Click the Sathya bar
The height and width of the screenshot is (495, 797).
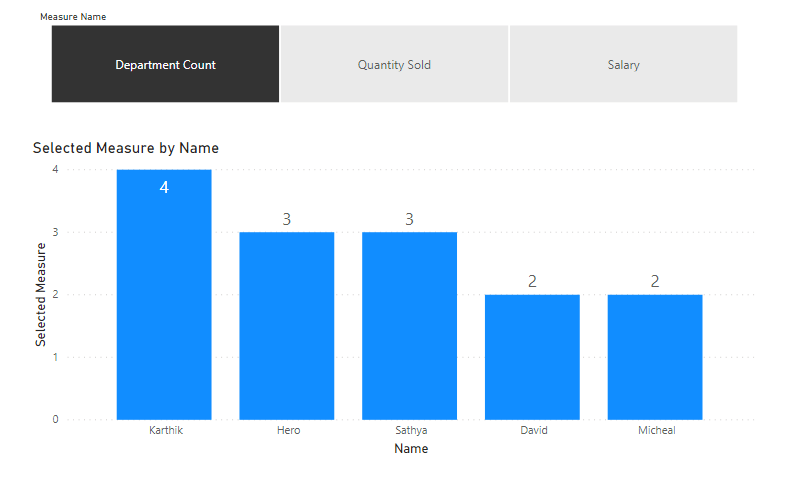pos(409,330)
